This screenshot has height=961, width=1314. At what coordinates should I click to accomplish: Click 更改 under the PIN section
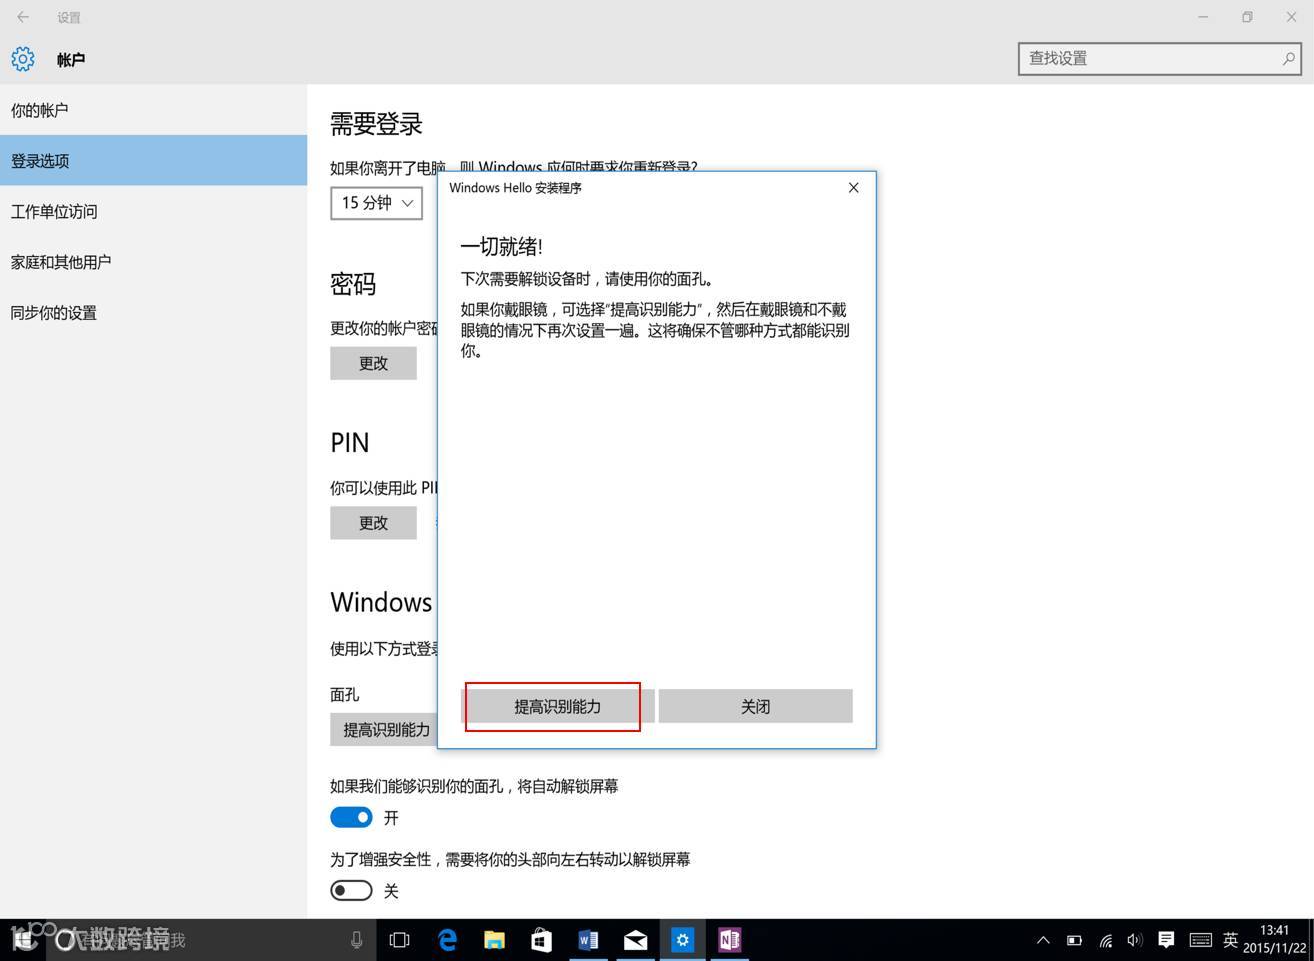coord(373,523)
